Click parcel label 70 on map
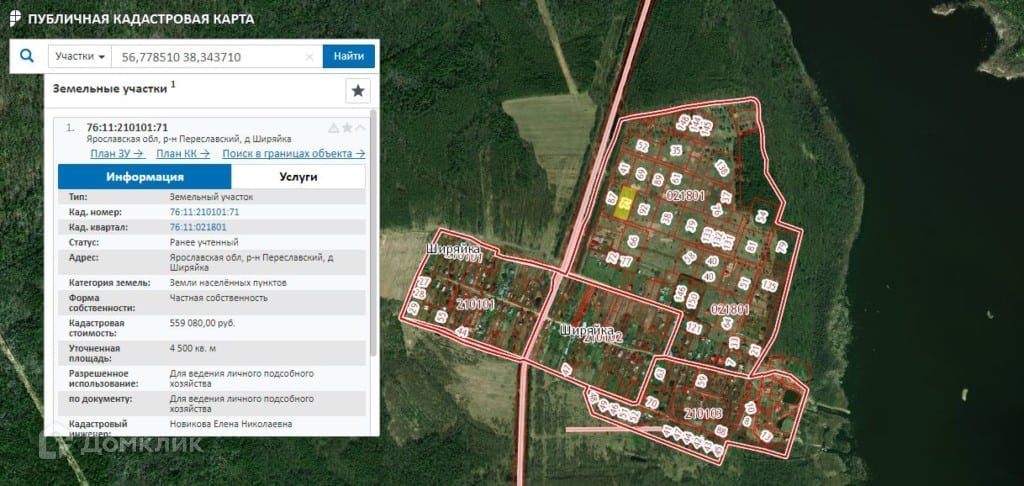 [x=651, y=403]
